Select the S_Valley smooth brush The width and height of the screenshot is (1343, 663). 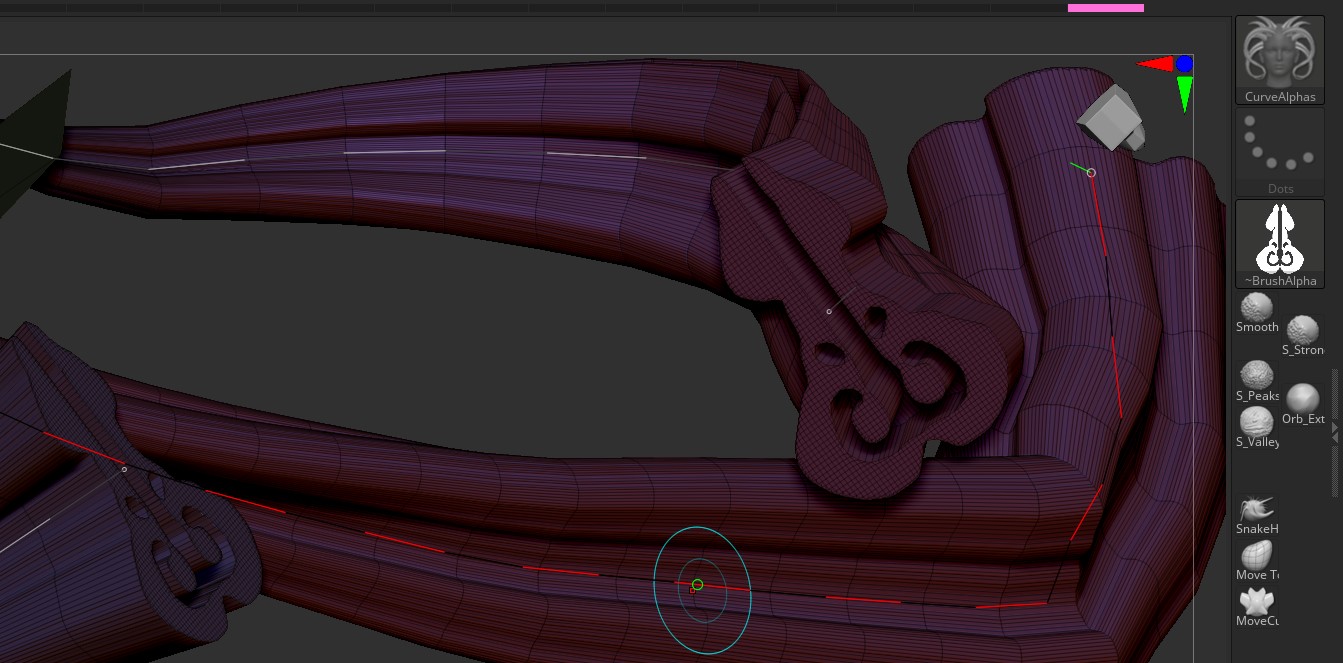[1257, 428]
